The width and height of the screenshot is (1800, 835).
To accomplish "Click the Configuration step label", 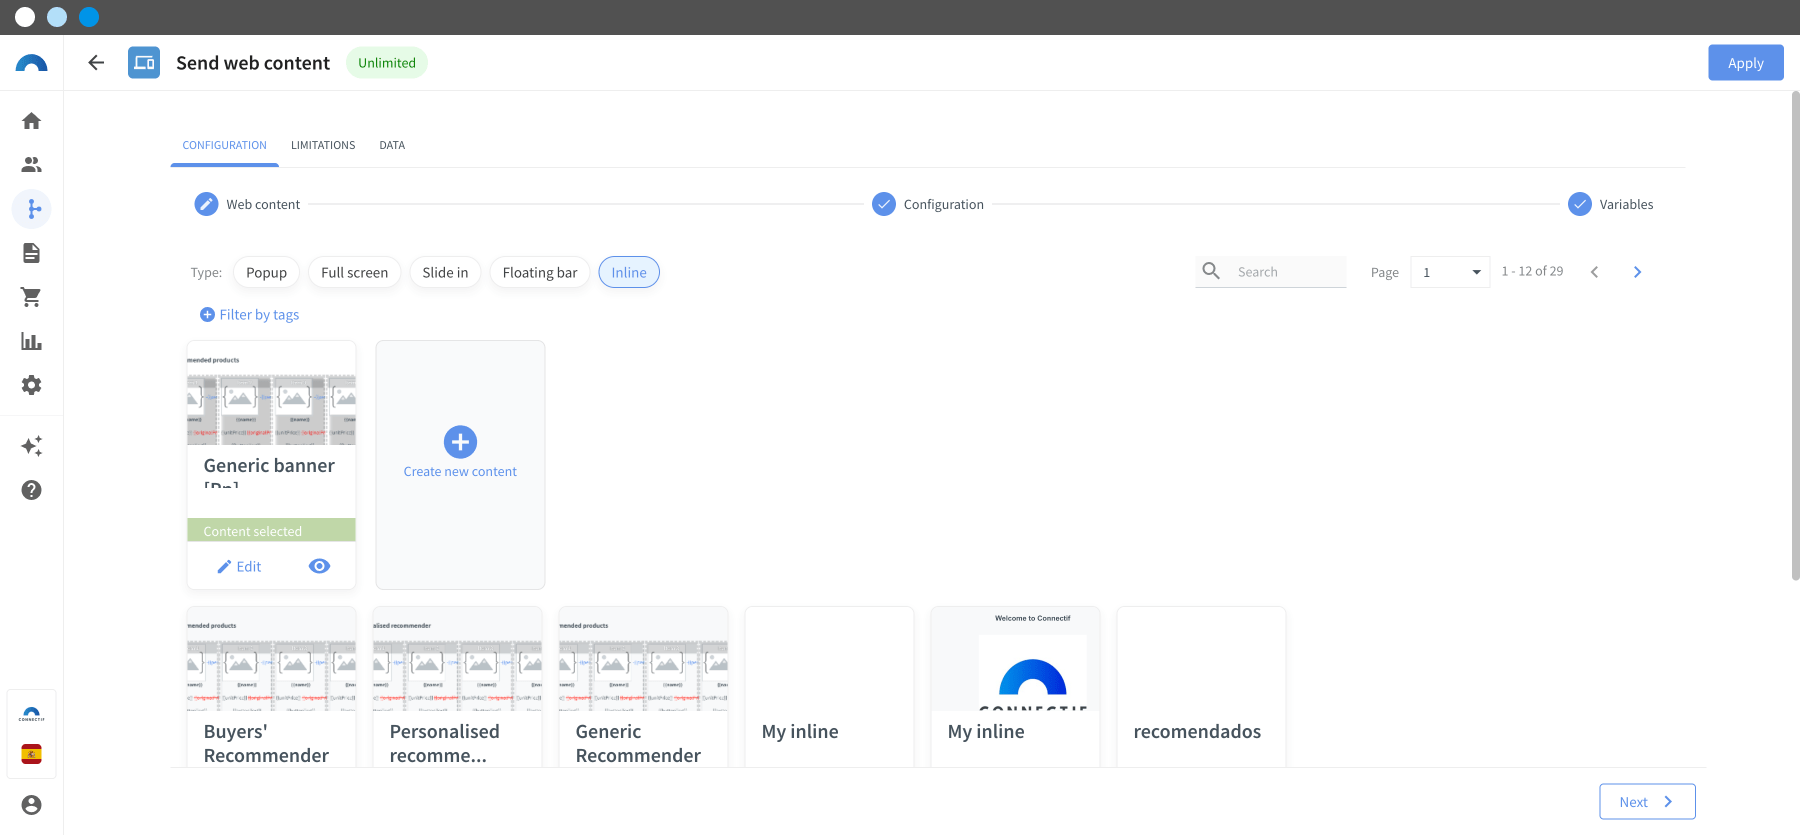I will [x=944, y=204].
